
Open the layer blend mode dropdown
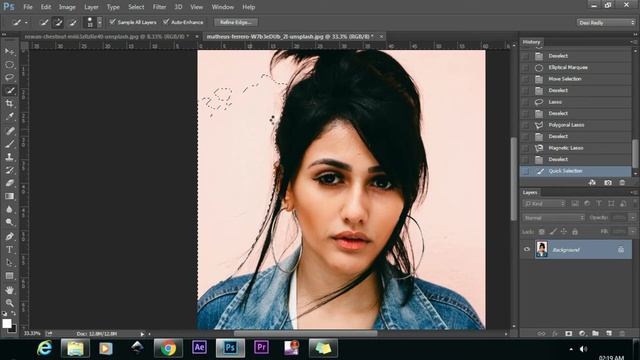[x=553, y=218]
